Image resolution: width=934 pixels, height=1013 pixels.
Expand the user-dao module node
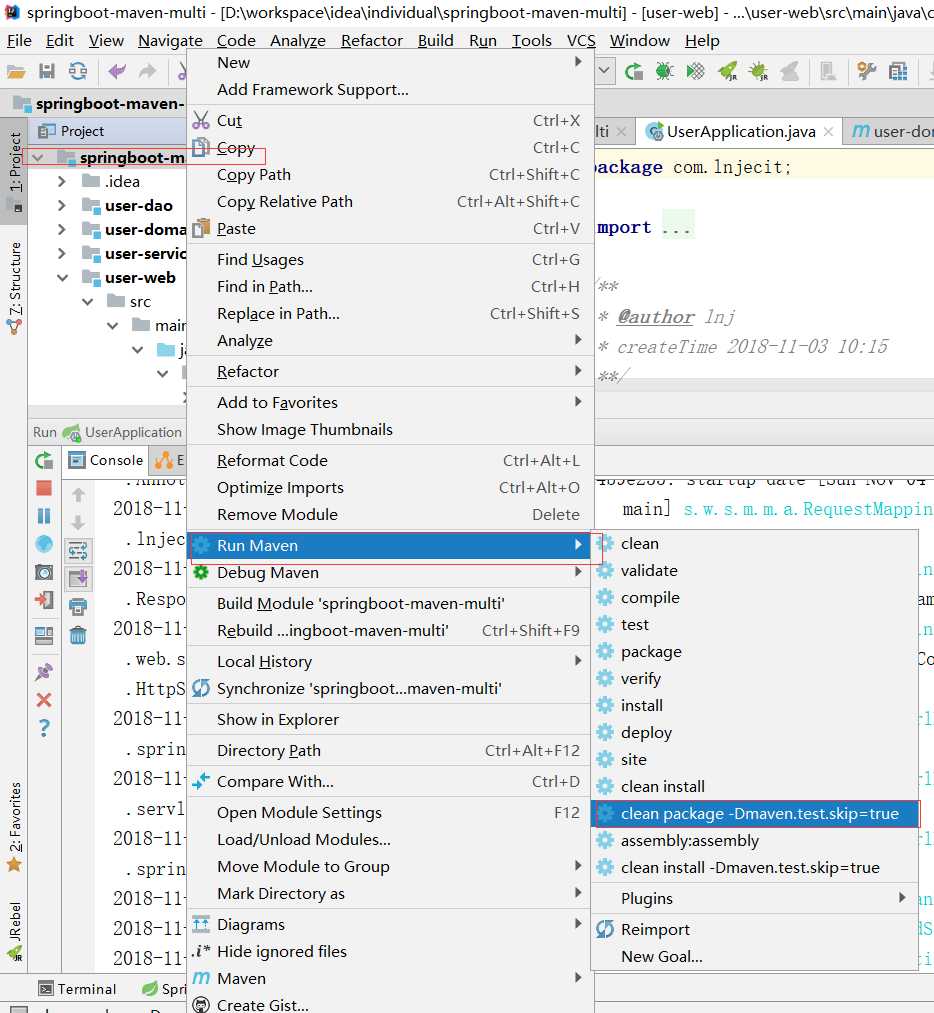(x=62, y=205)
